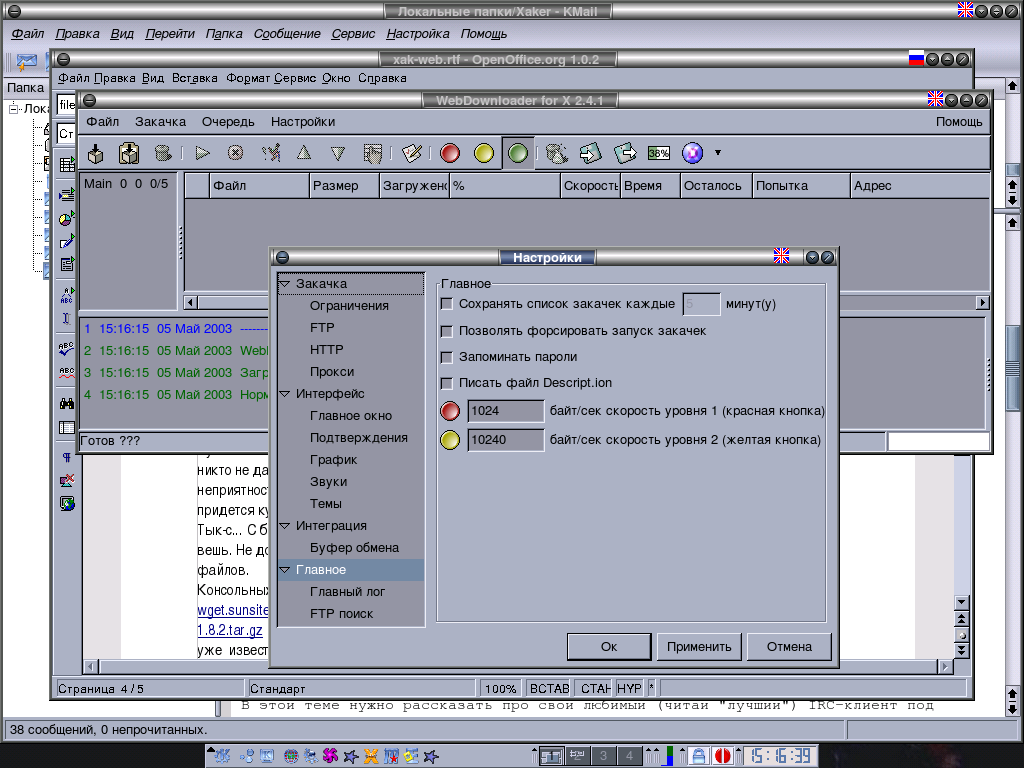Click the Адрес column header
Screen dimensions: 1024x768
coord(920,185)
